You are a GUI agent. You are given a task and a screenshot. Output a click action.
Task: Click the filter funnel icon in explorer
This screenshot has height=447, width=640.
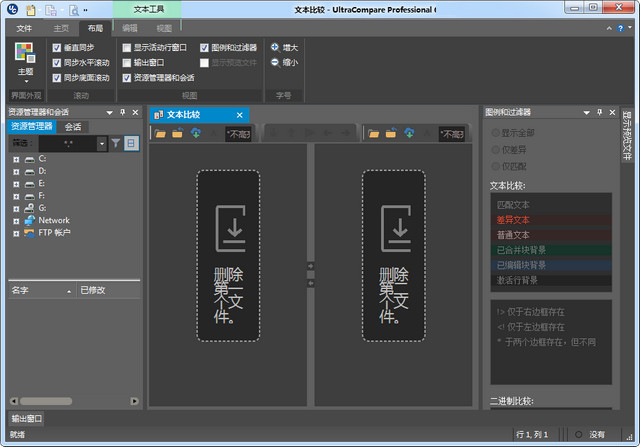[116, 144]
